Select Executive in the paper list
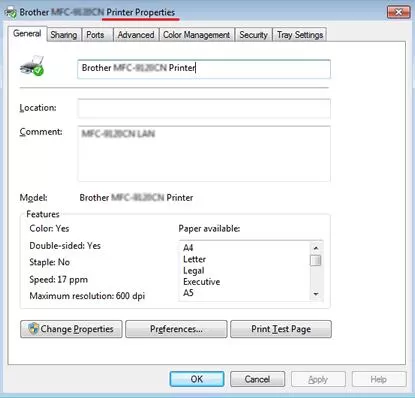The height and width of the screenshot is (398, 415). [202, 282]
